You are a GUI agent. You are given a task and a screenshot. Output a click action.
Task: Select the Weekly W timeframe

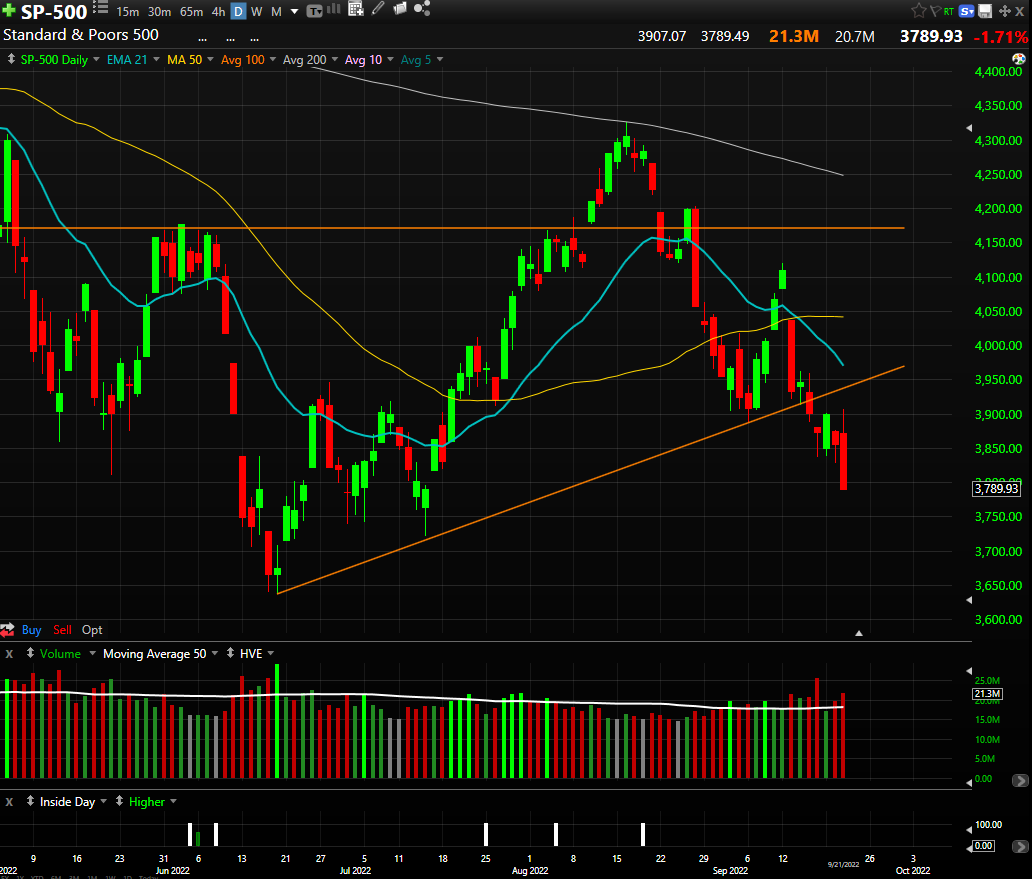point(257,12)
